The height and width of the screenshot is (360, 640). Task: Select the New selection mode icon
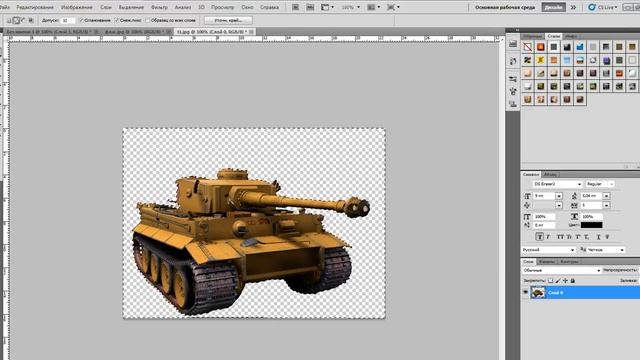coord(9,20)
